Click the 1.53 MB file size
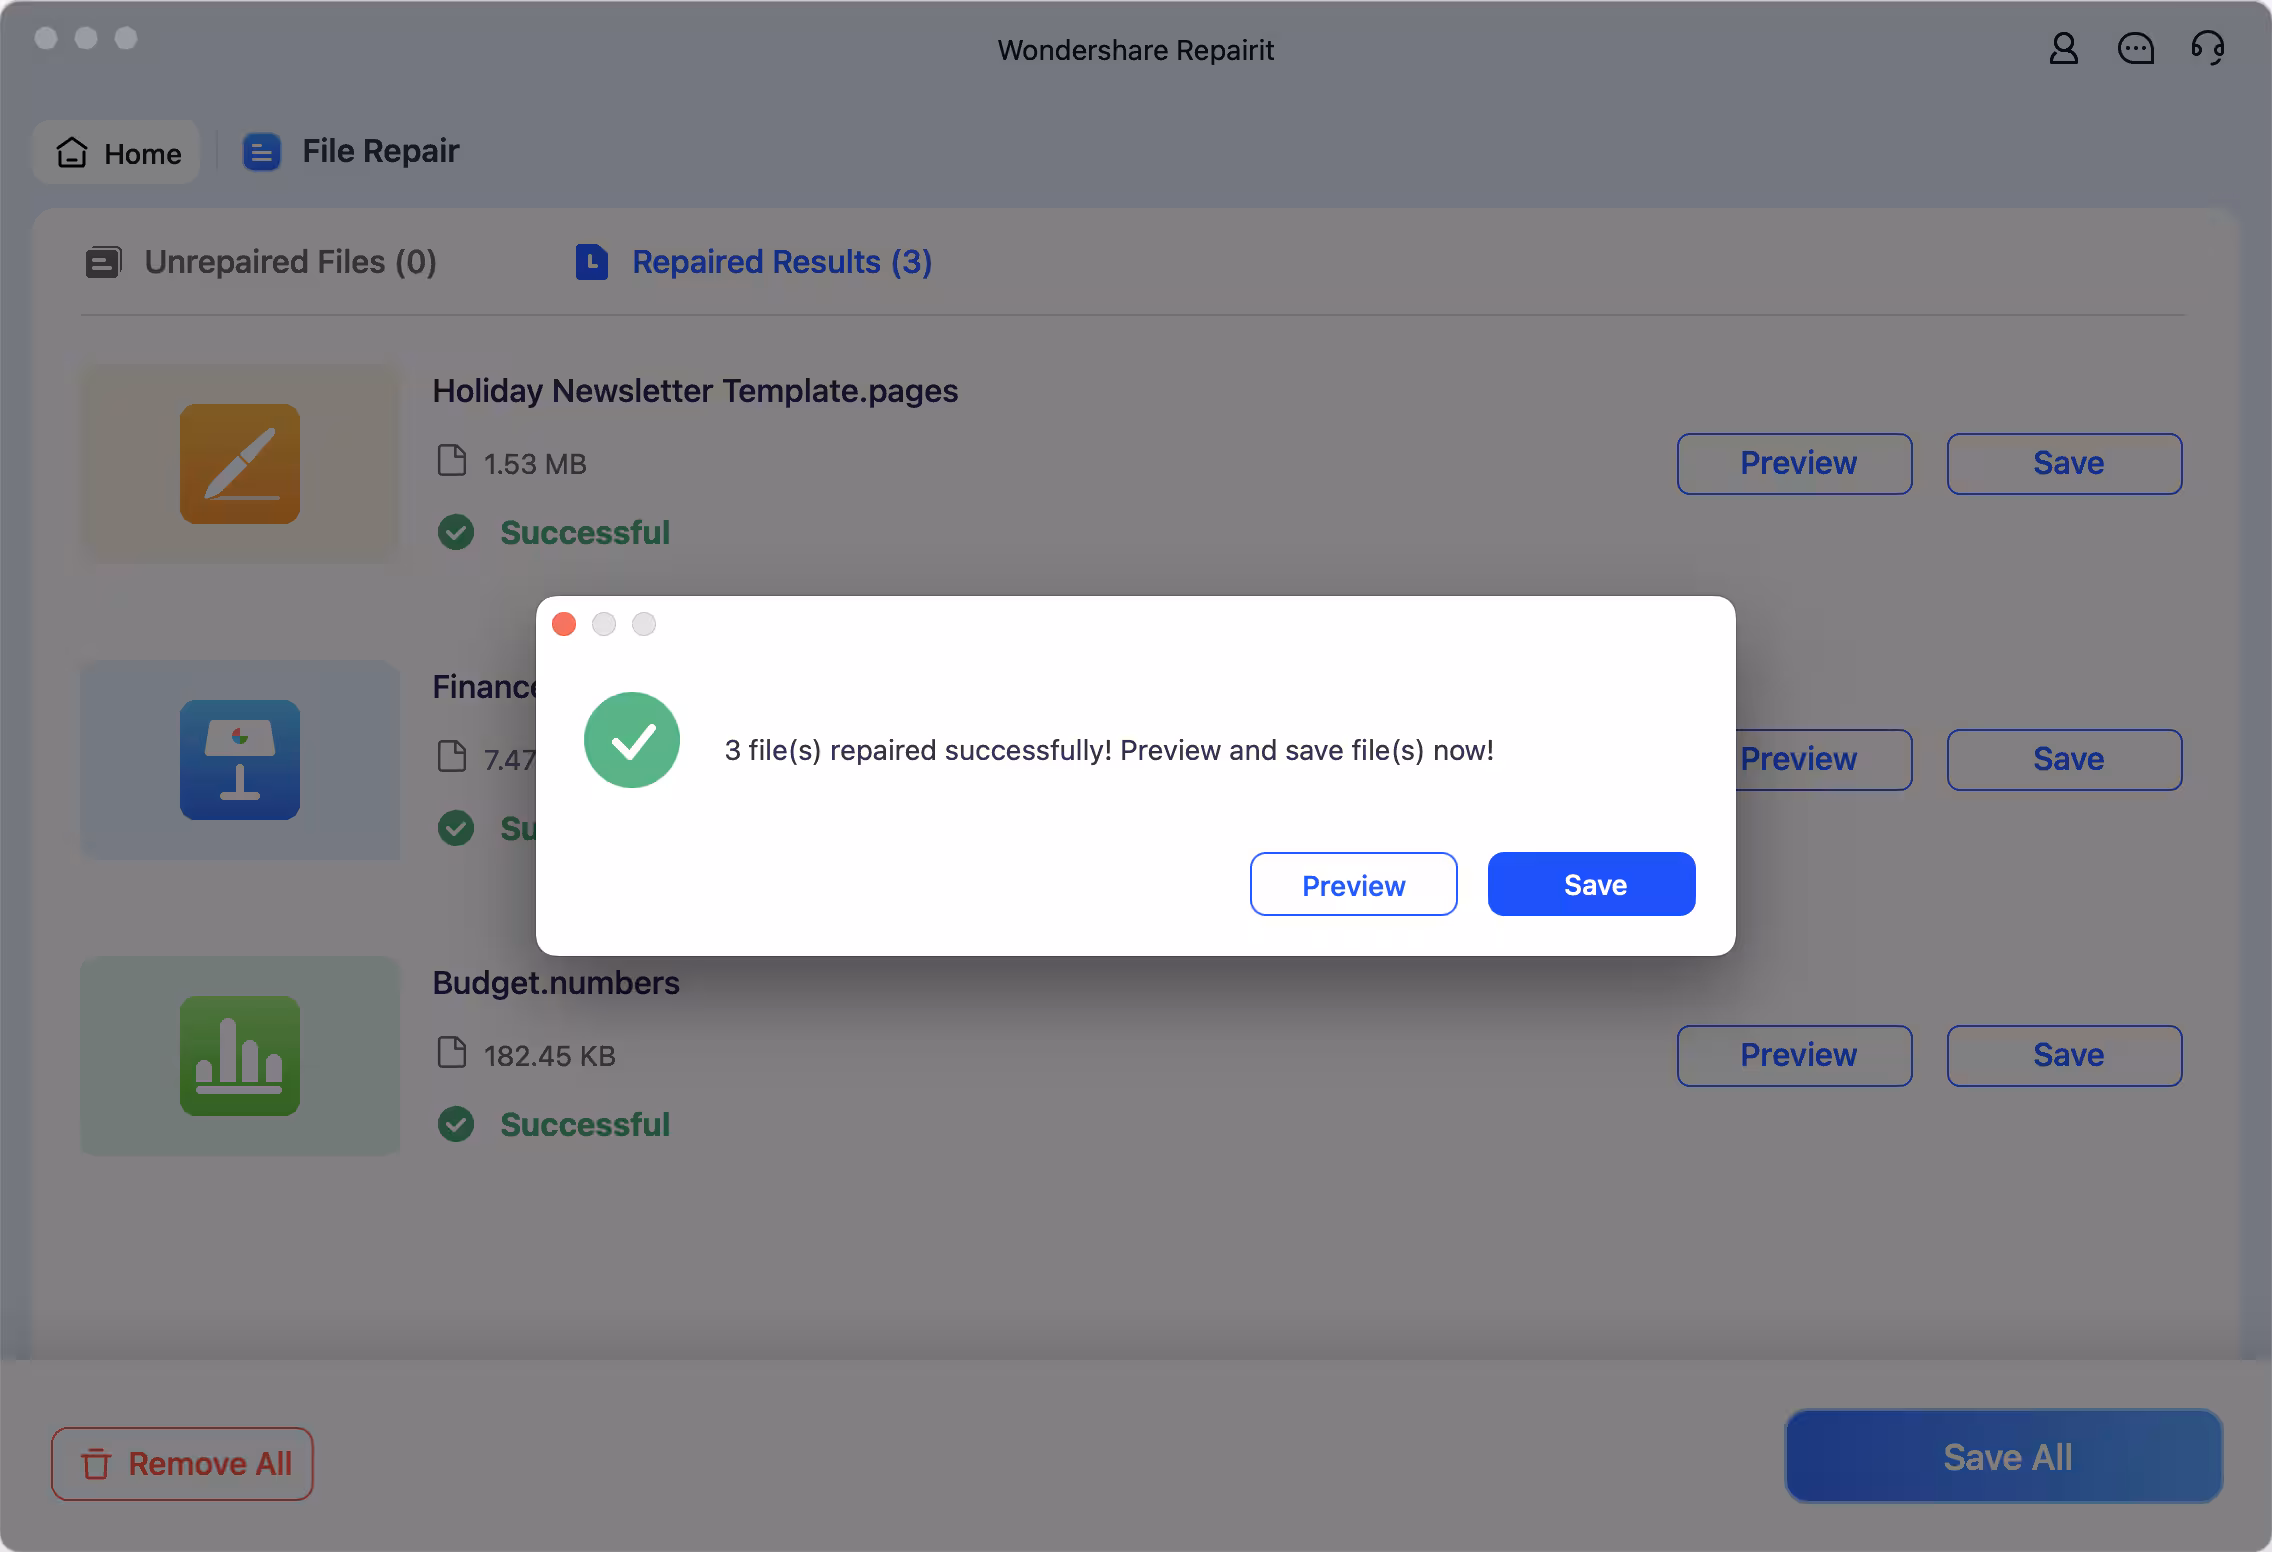Screen dimensions: 2272x1552 535,464
